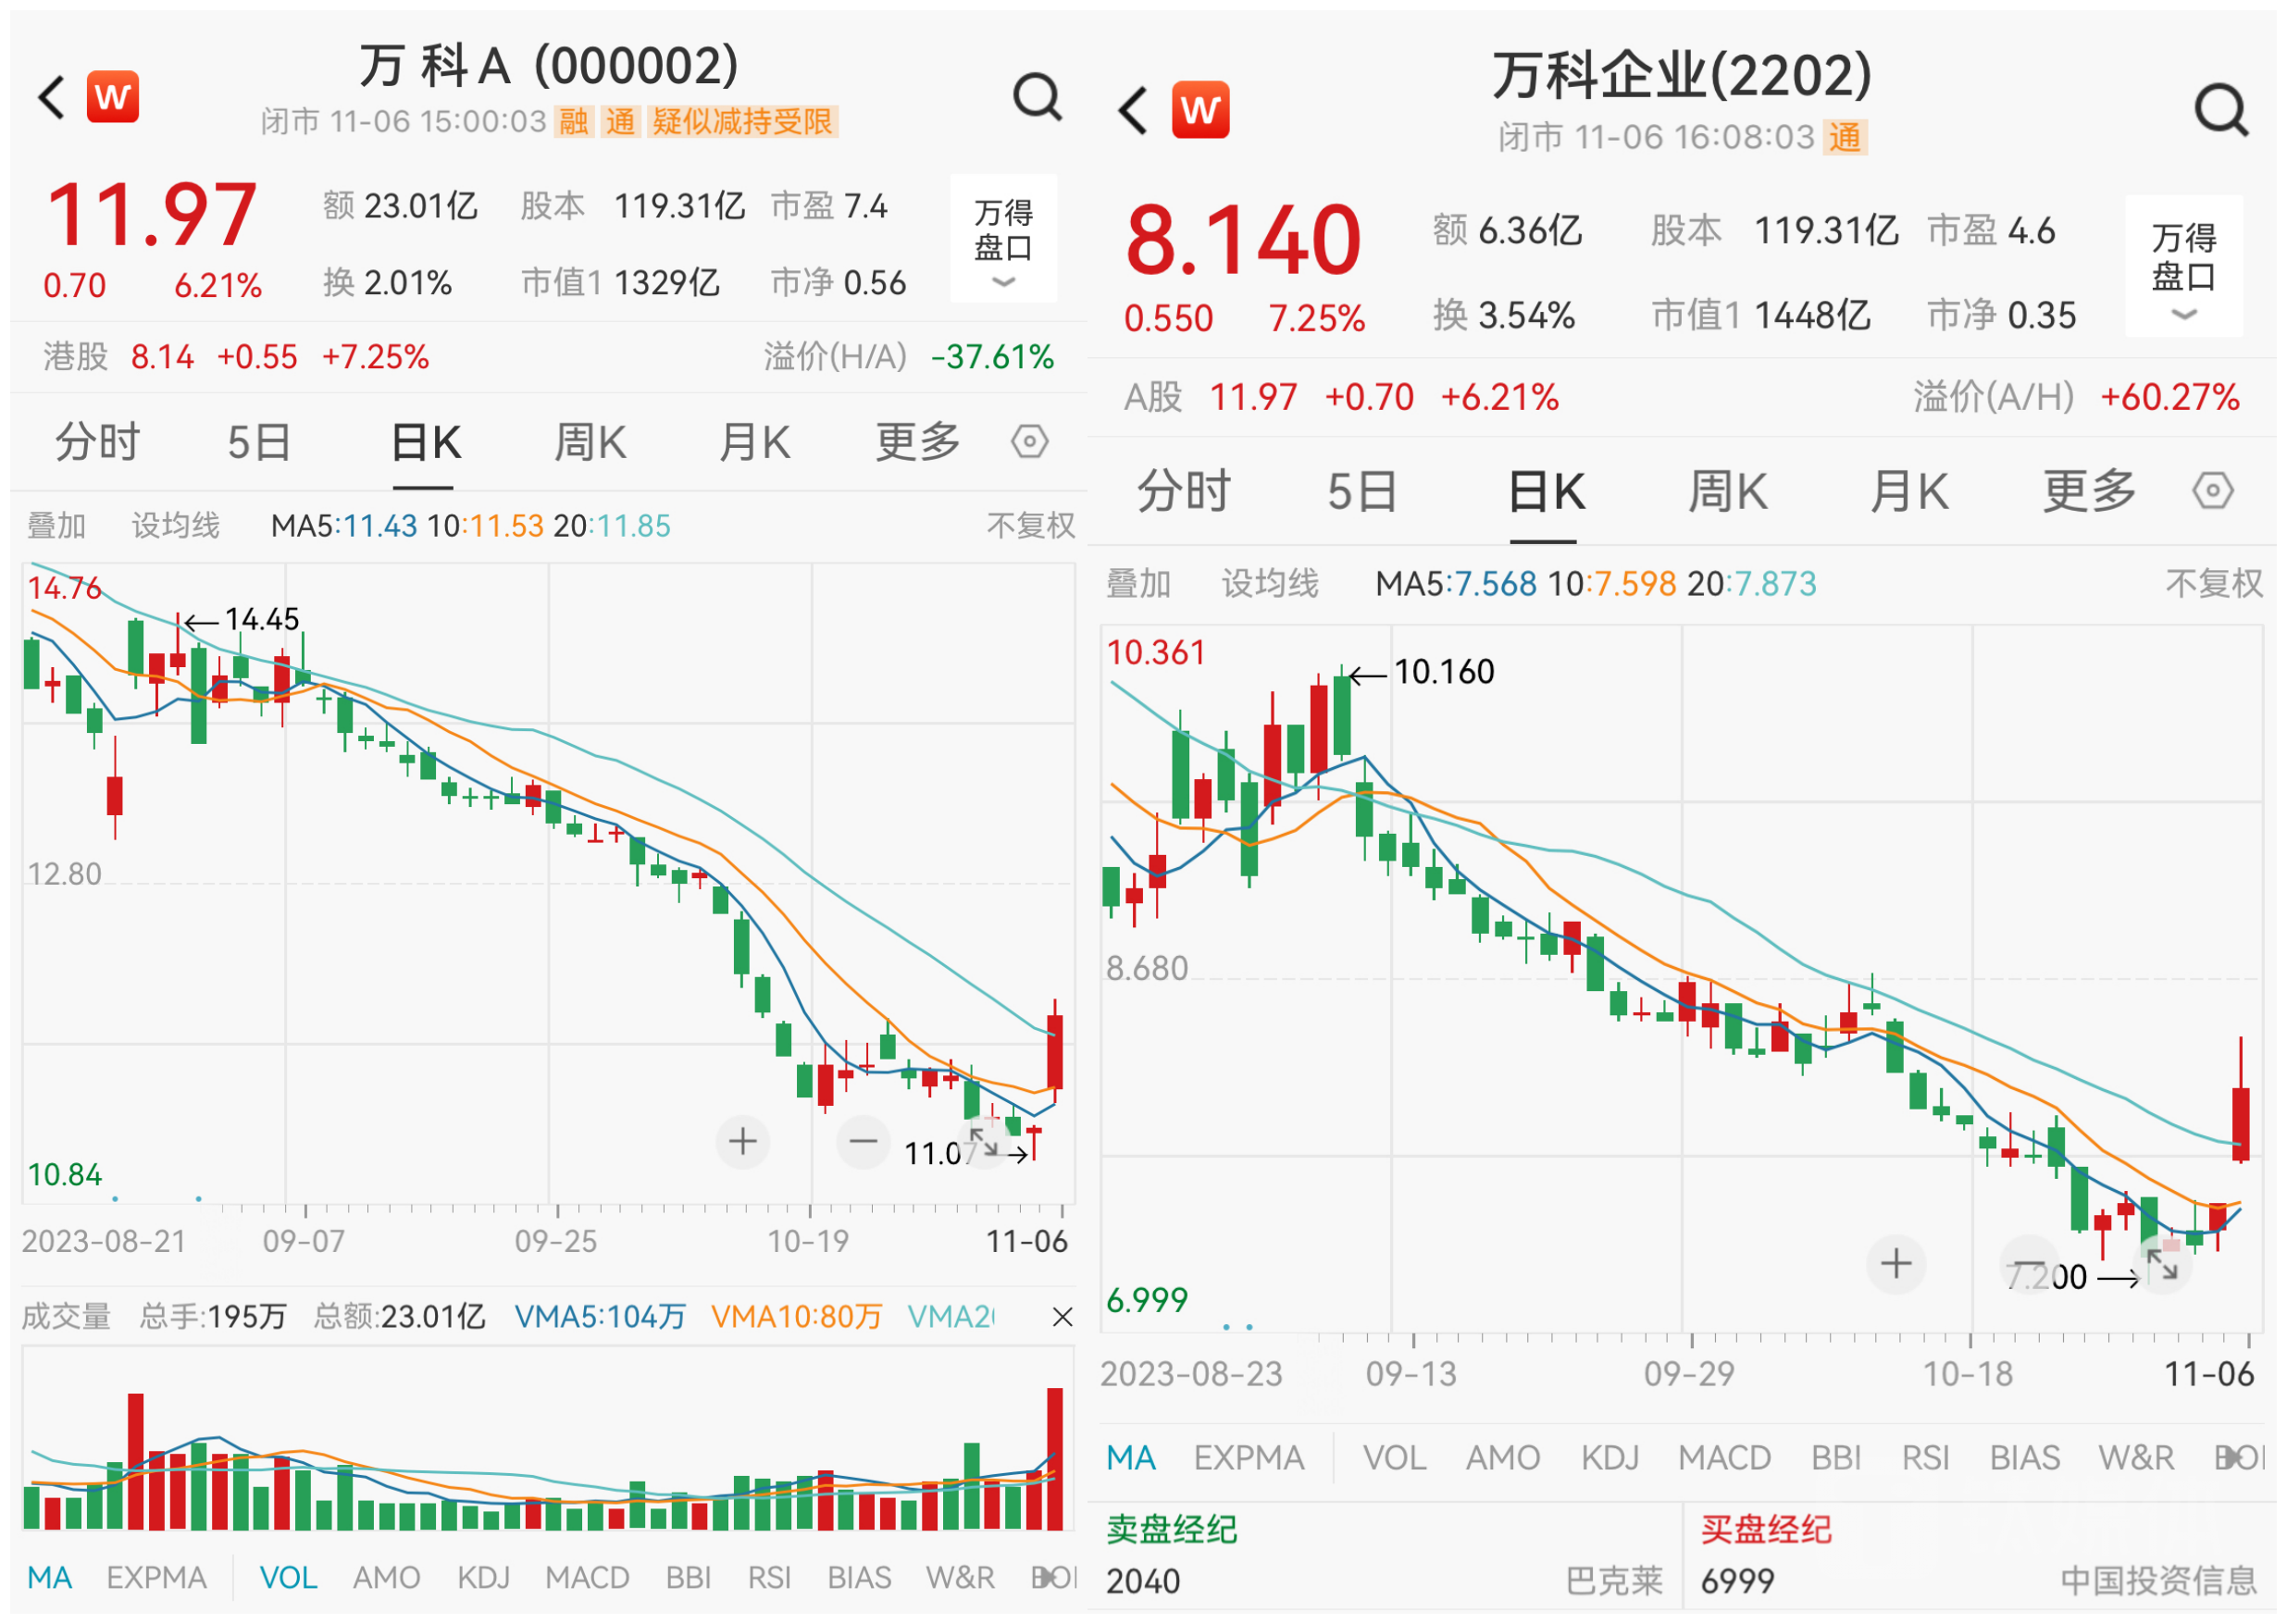Open search on 万科企业(2202) page
2287x1624 pixels.
coord(2221,109)
